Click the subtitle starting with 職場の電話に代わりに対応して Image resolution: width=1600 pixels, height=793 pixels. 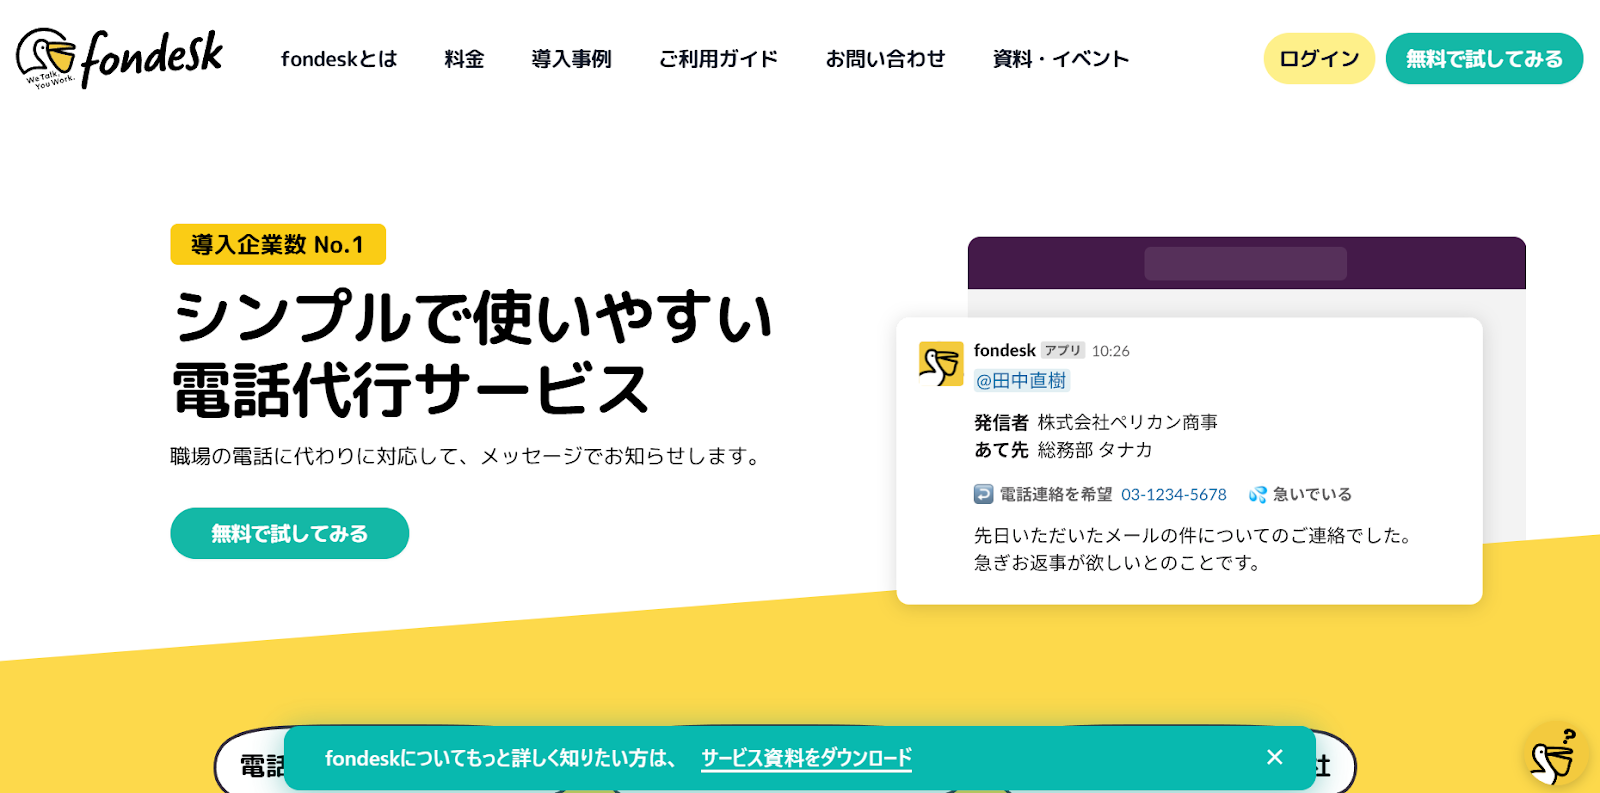coord(469,456)
